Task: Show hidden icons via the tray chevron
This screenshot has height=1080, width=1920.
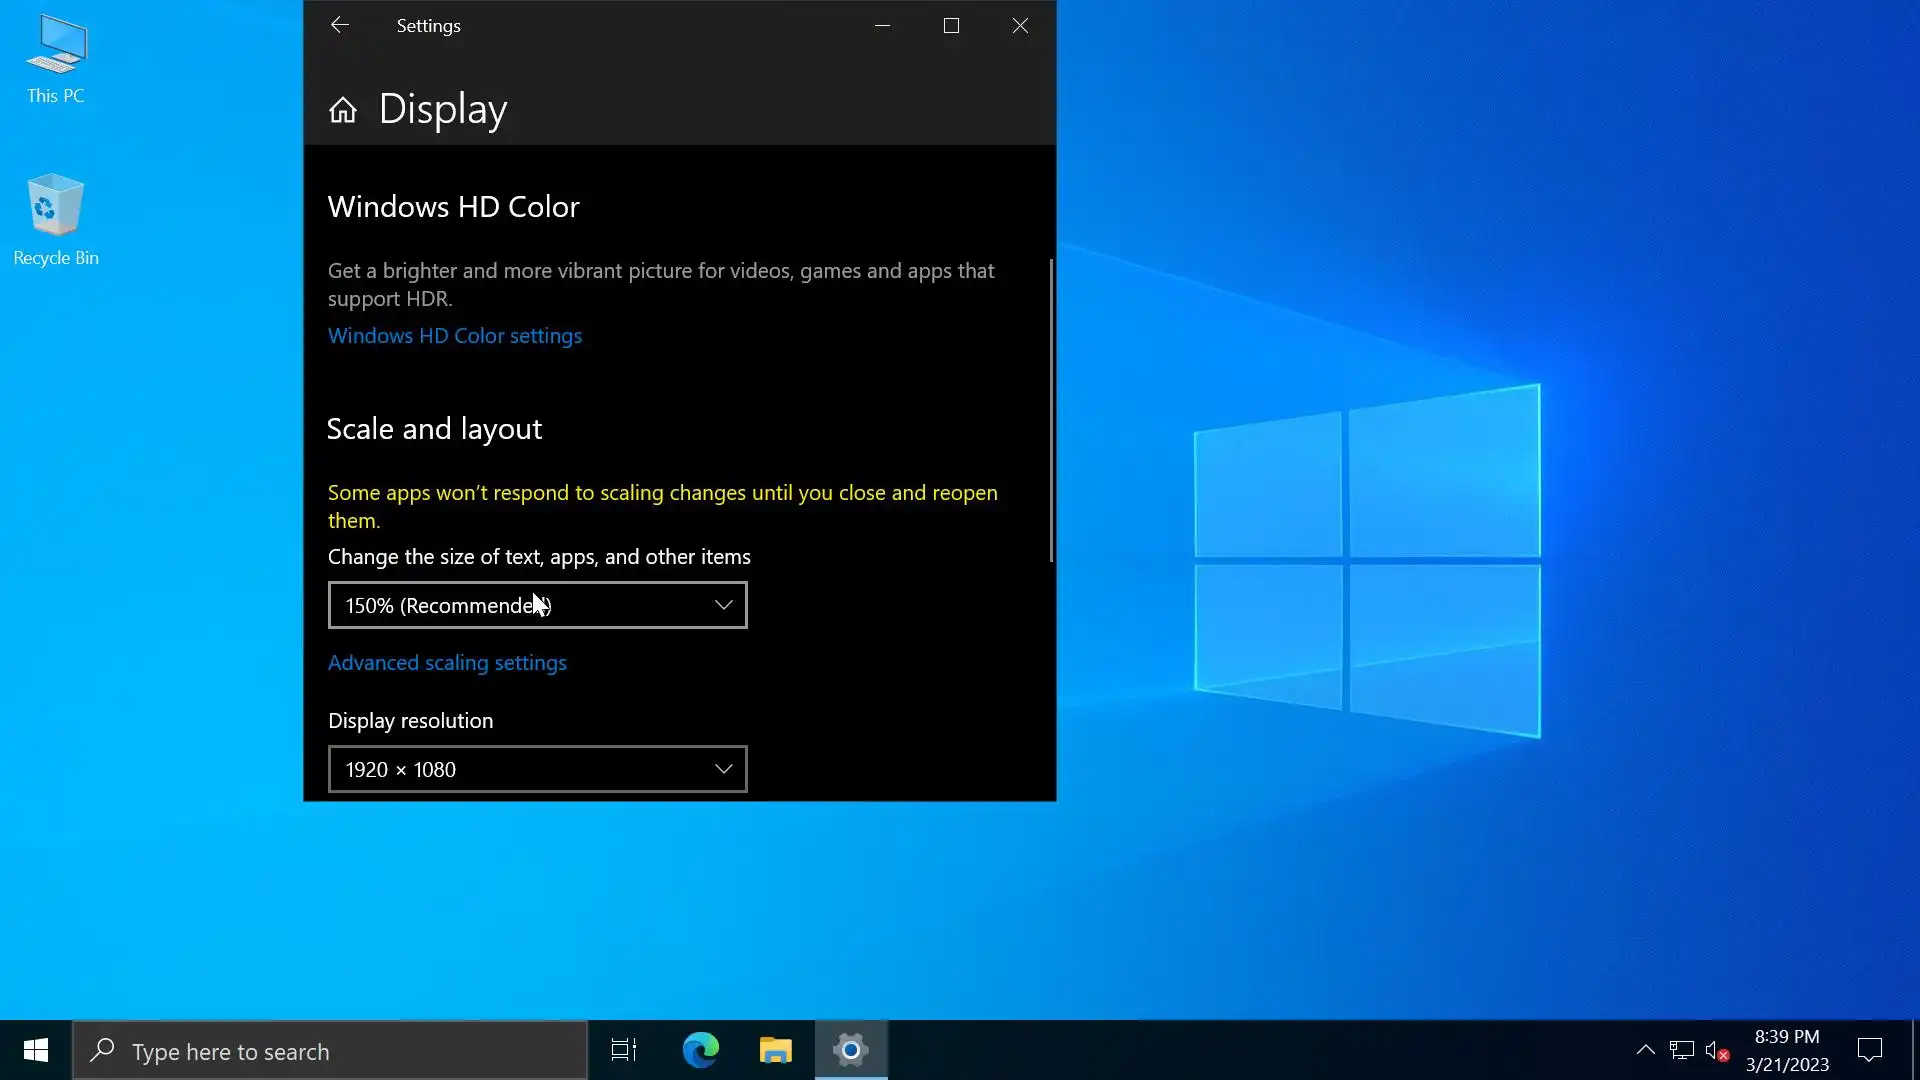Action: click(x=1645, y=1050)
